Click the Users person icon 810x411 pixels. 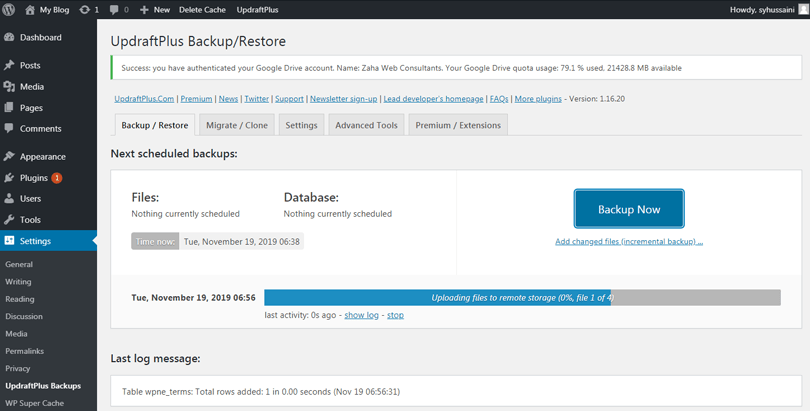pos(9,198)
